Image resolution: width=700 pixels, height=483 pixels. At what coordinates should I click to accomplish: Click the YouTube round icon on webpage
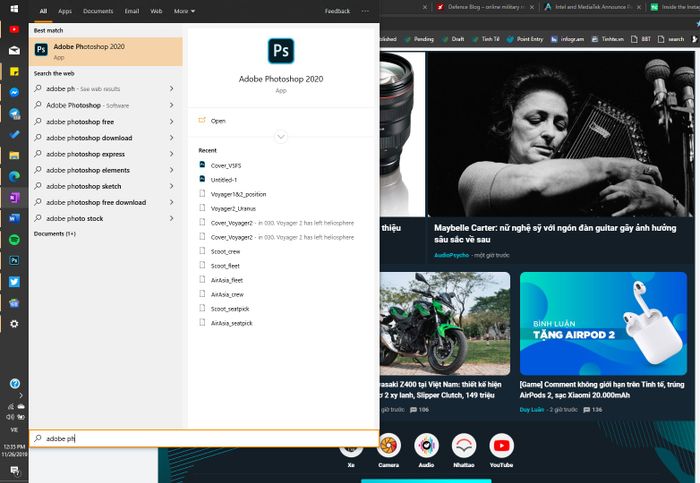pyautogui.click(x=501, y=445)
